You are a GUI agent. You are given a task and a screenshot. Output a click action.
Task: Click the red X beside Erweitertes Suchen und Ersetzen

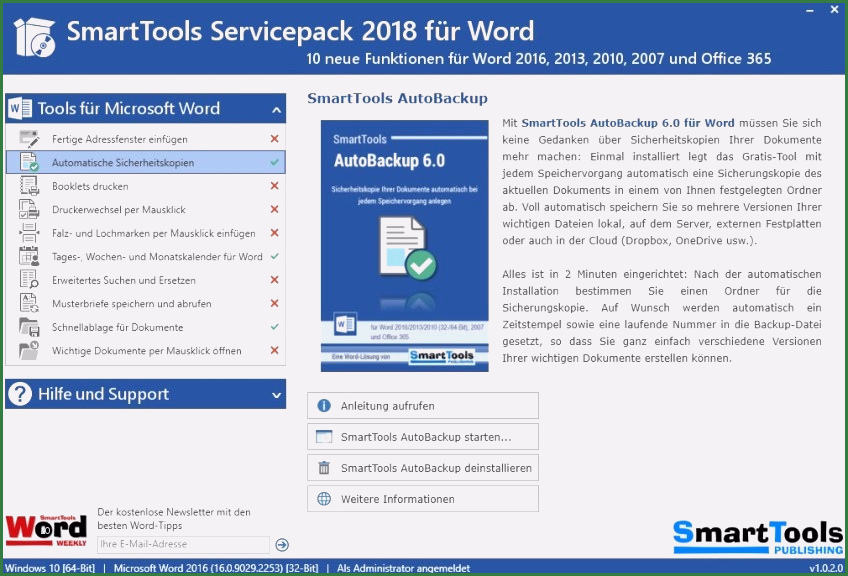[x=275, y=280]
